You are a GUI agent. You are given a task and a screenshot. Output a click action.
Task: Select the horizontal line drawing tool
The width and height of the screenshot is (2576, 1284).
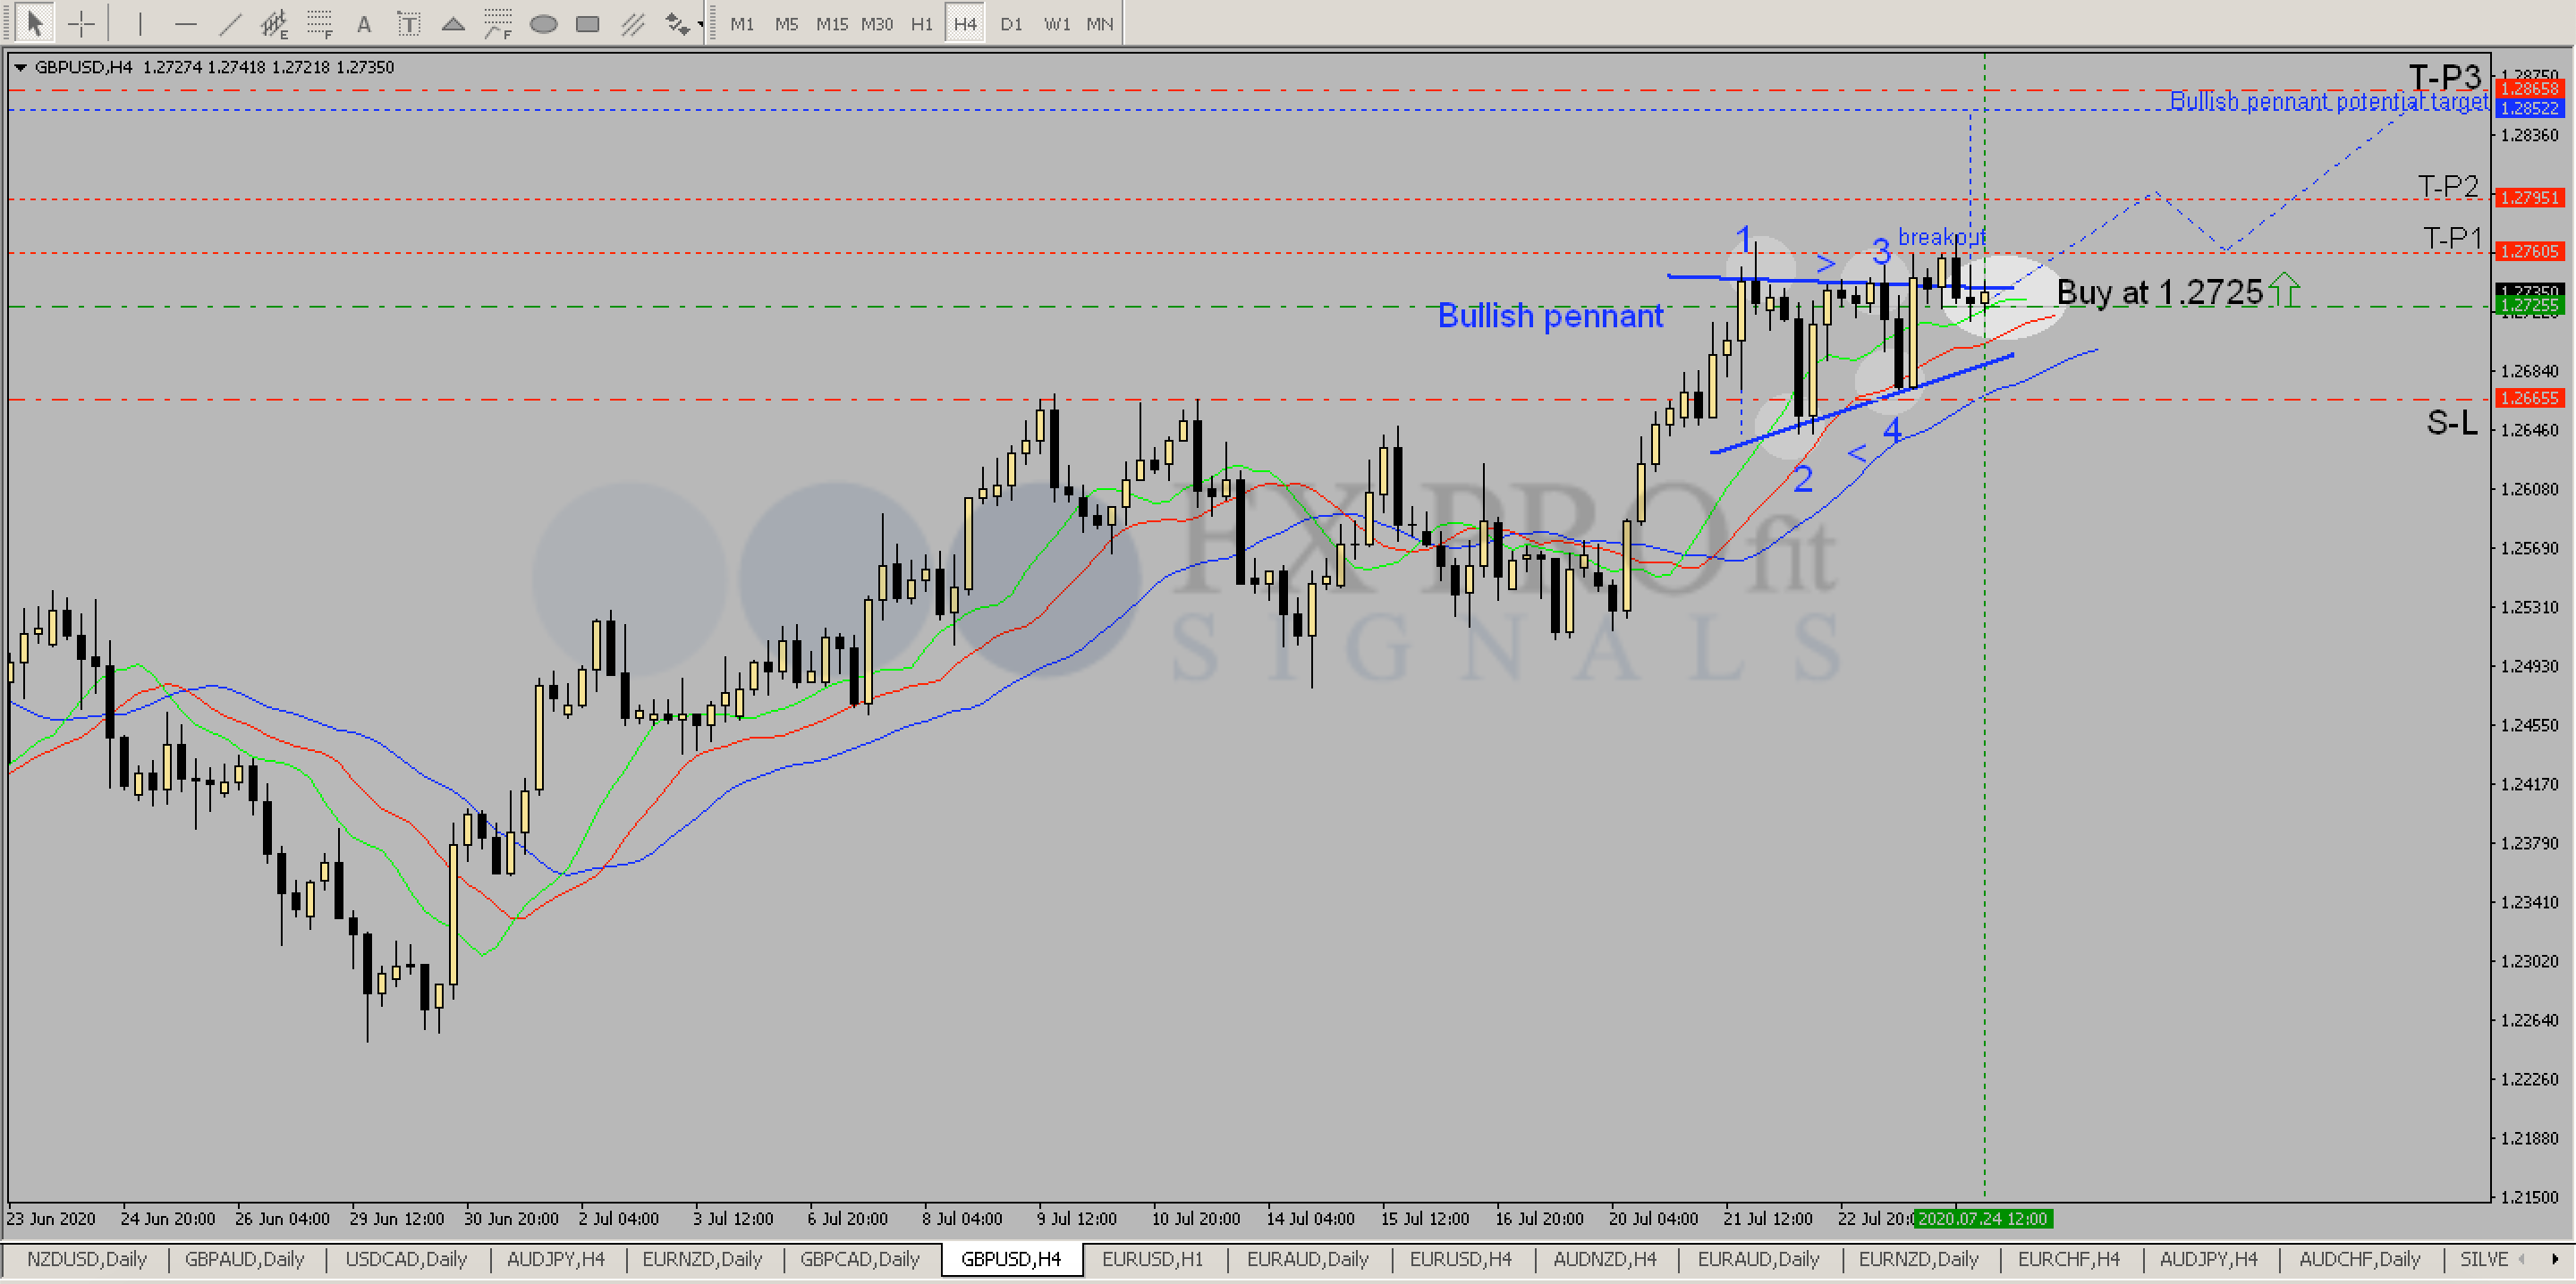click(x=186, y=23)
